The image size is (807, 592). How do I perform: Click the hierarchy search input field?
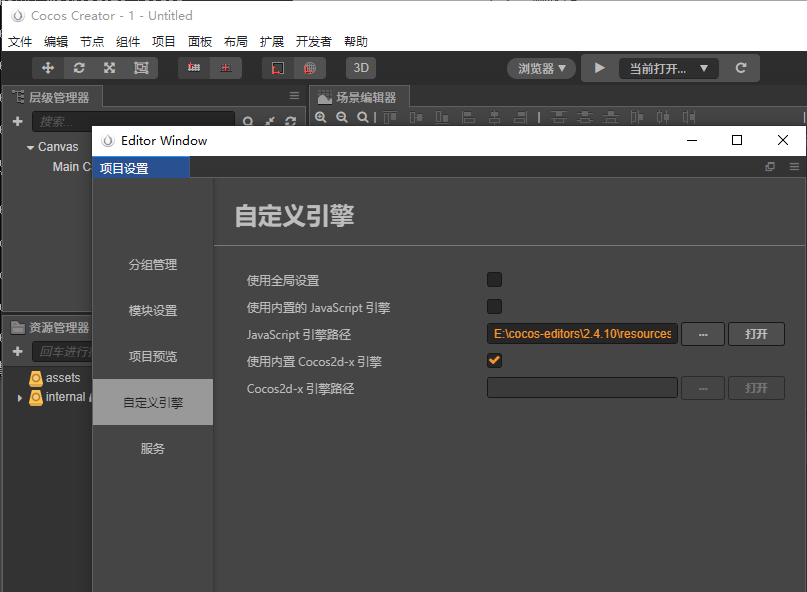coord(133,121)
